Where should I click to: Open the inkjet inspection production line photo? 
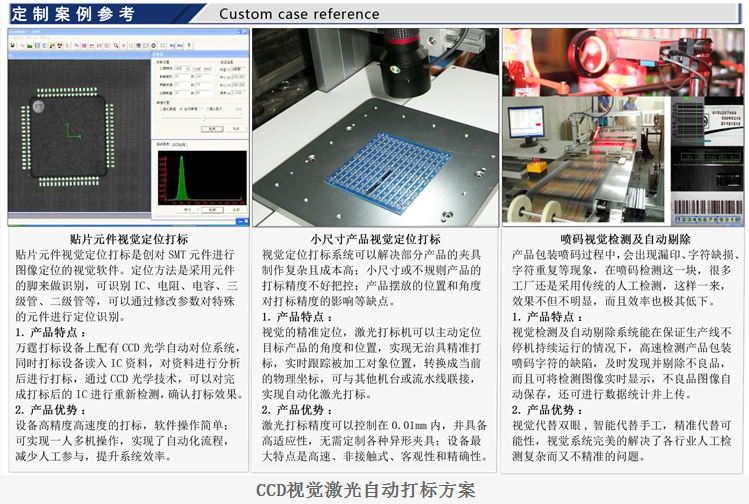pyautogui.click(x=583, y=159)
